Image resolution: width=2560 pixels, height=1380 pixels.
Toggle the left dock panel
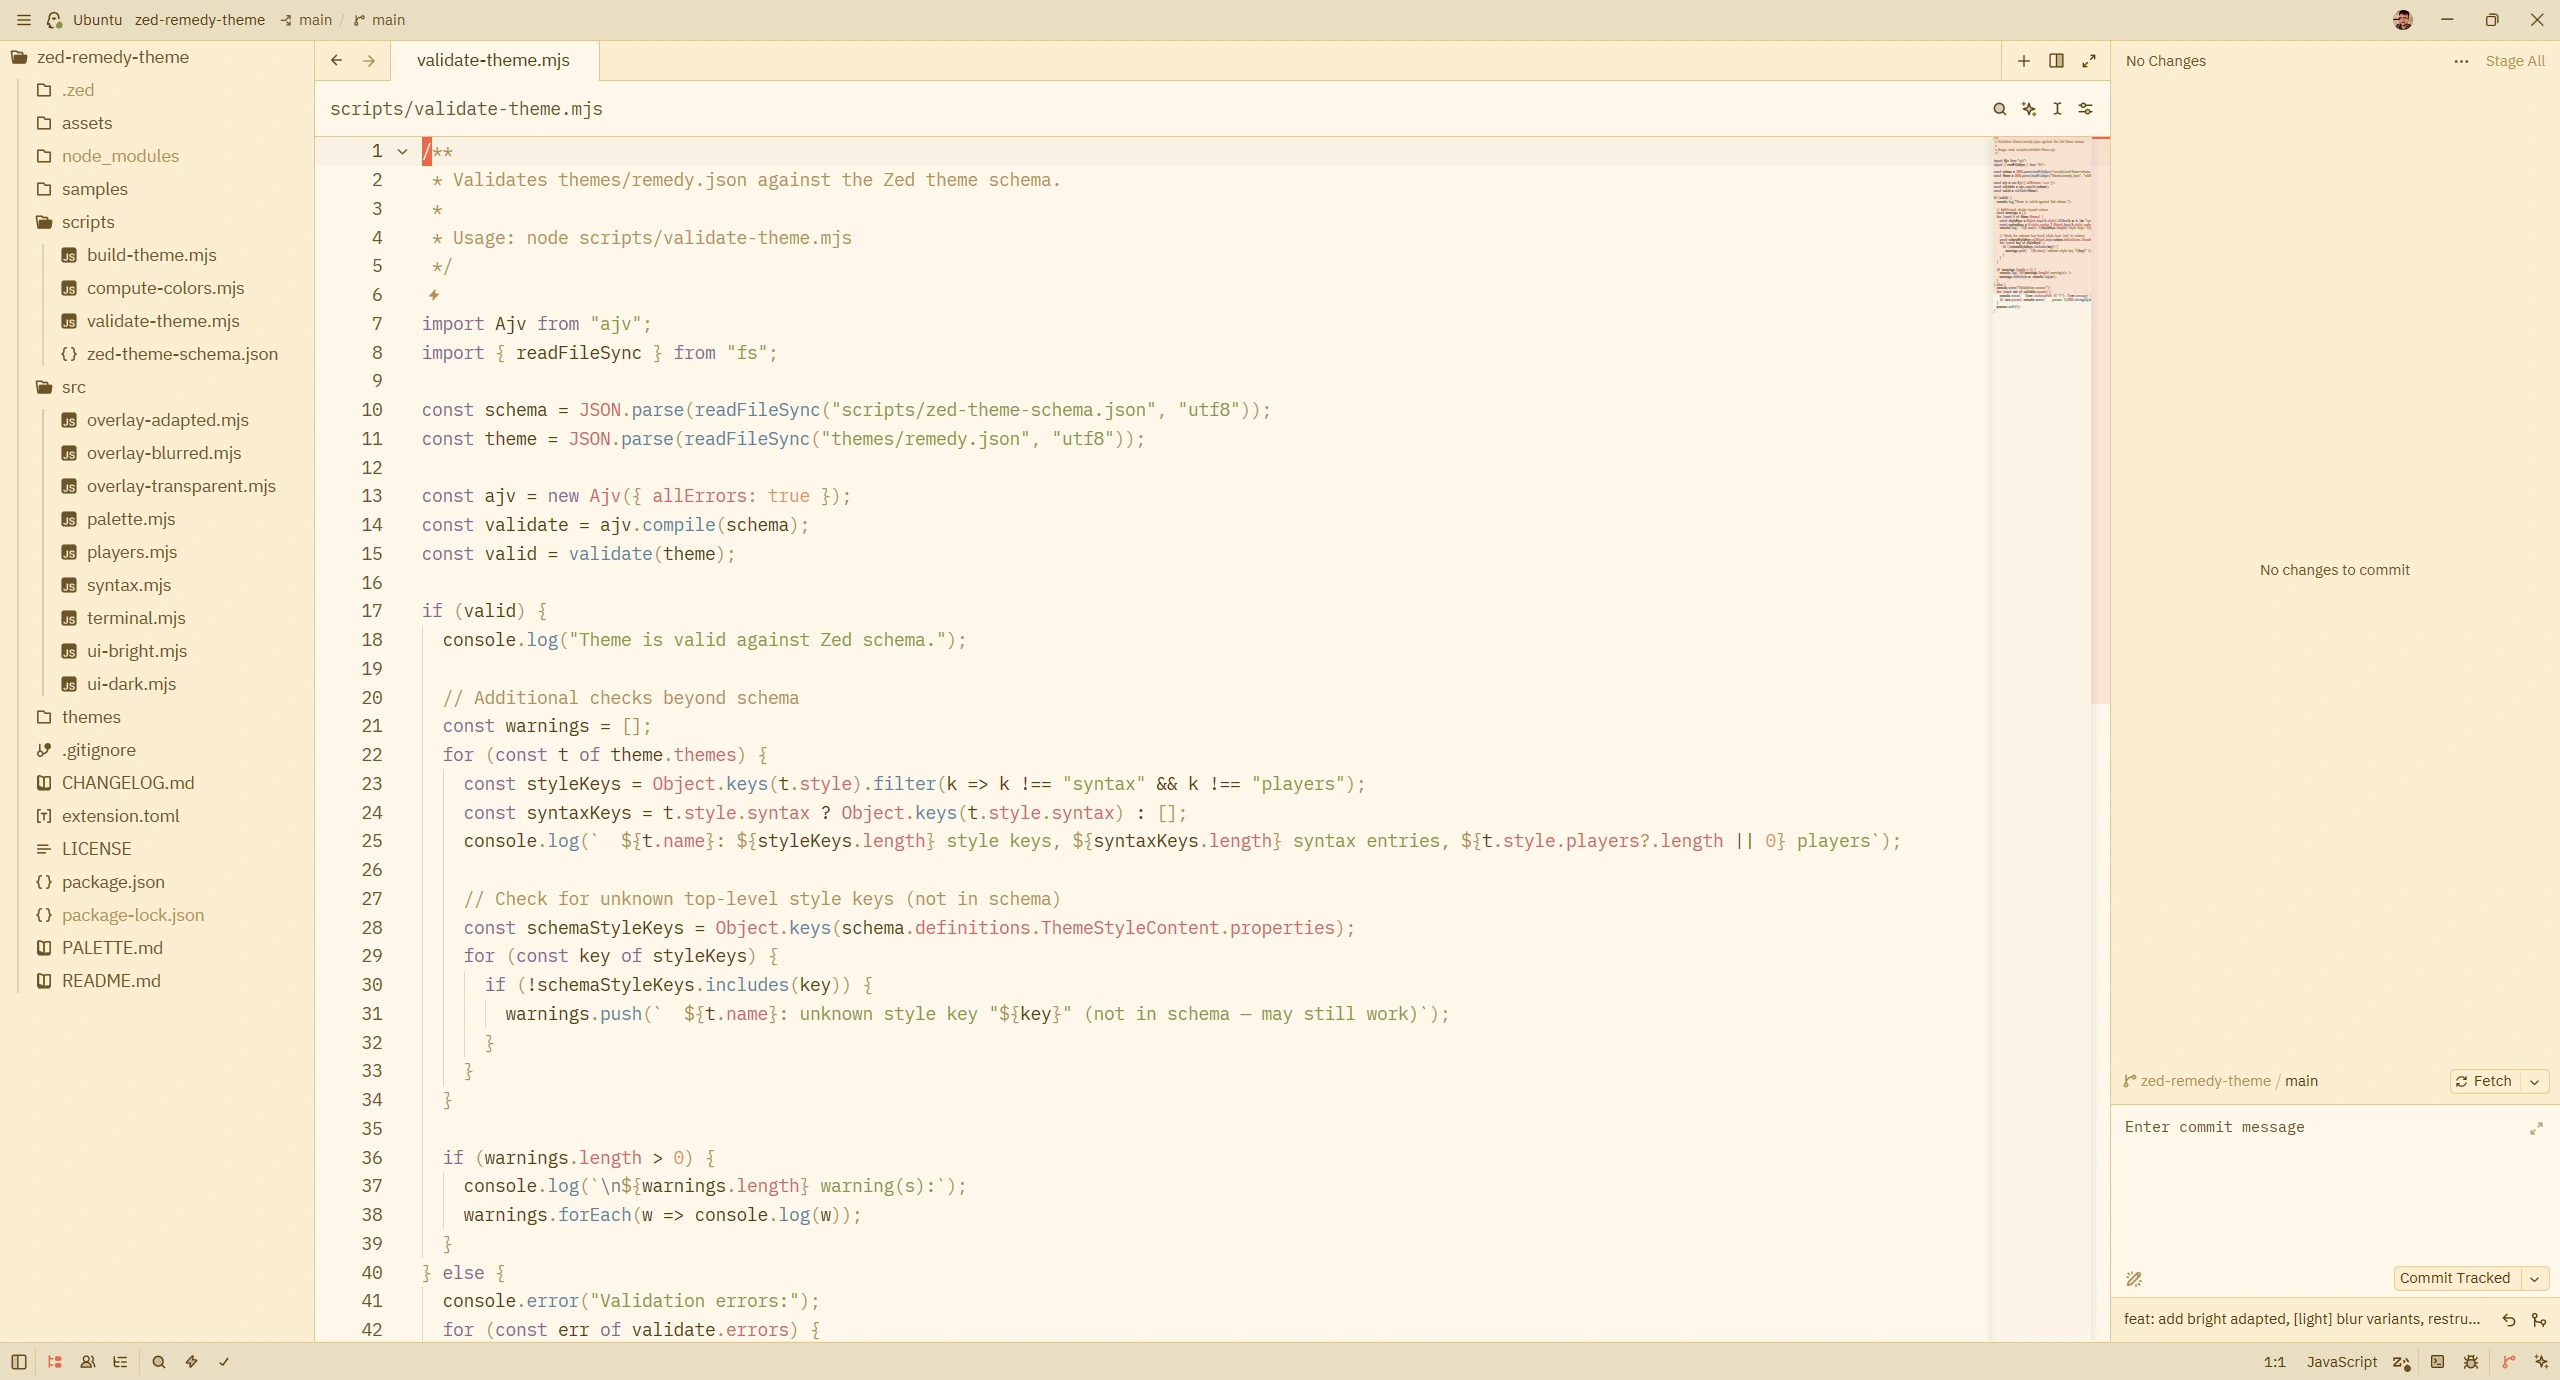[18, 1362]
